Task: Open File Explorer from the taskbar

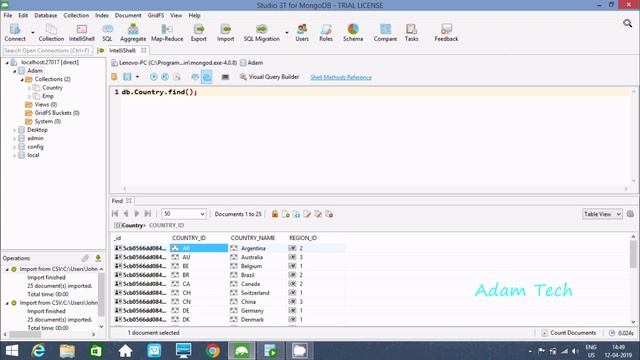Action: pyautogui.click(x=67, y=351)
